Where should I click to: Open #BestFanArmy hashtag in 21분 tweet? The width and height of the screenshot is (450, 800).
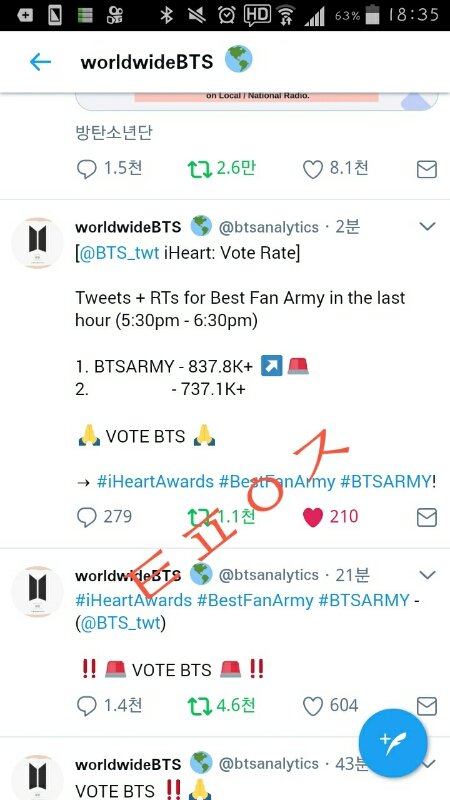(x=255, y=600)
